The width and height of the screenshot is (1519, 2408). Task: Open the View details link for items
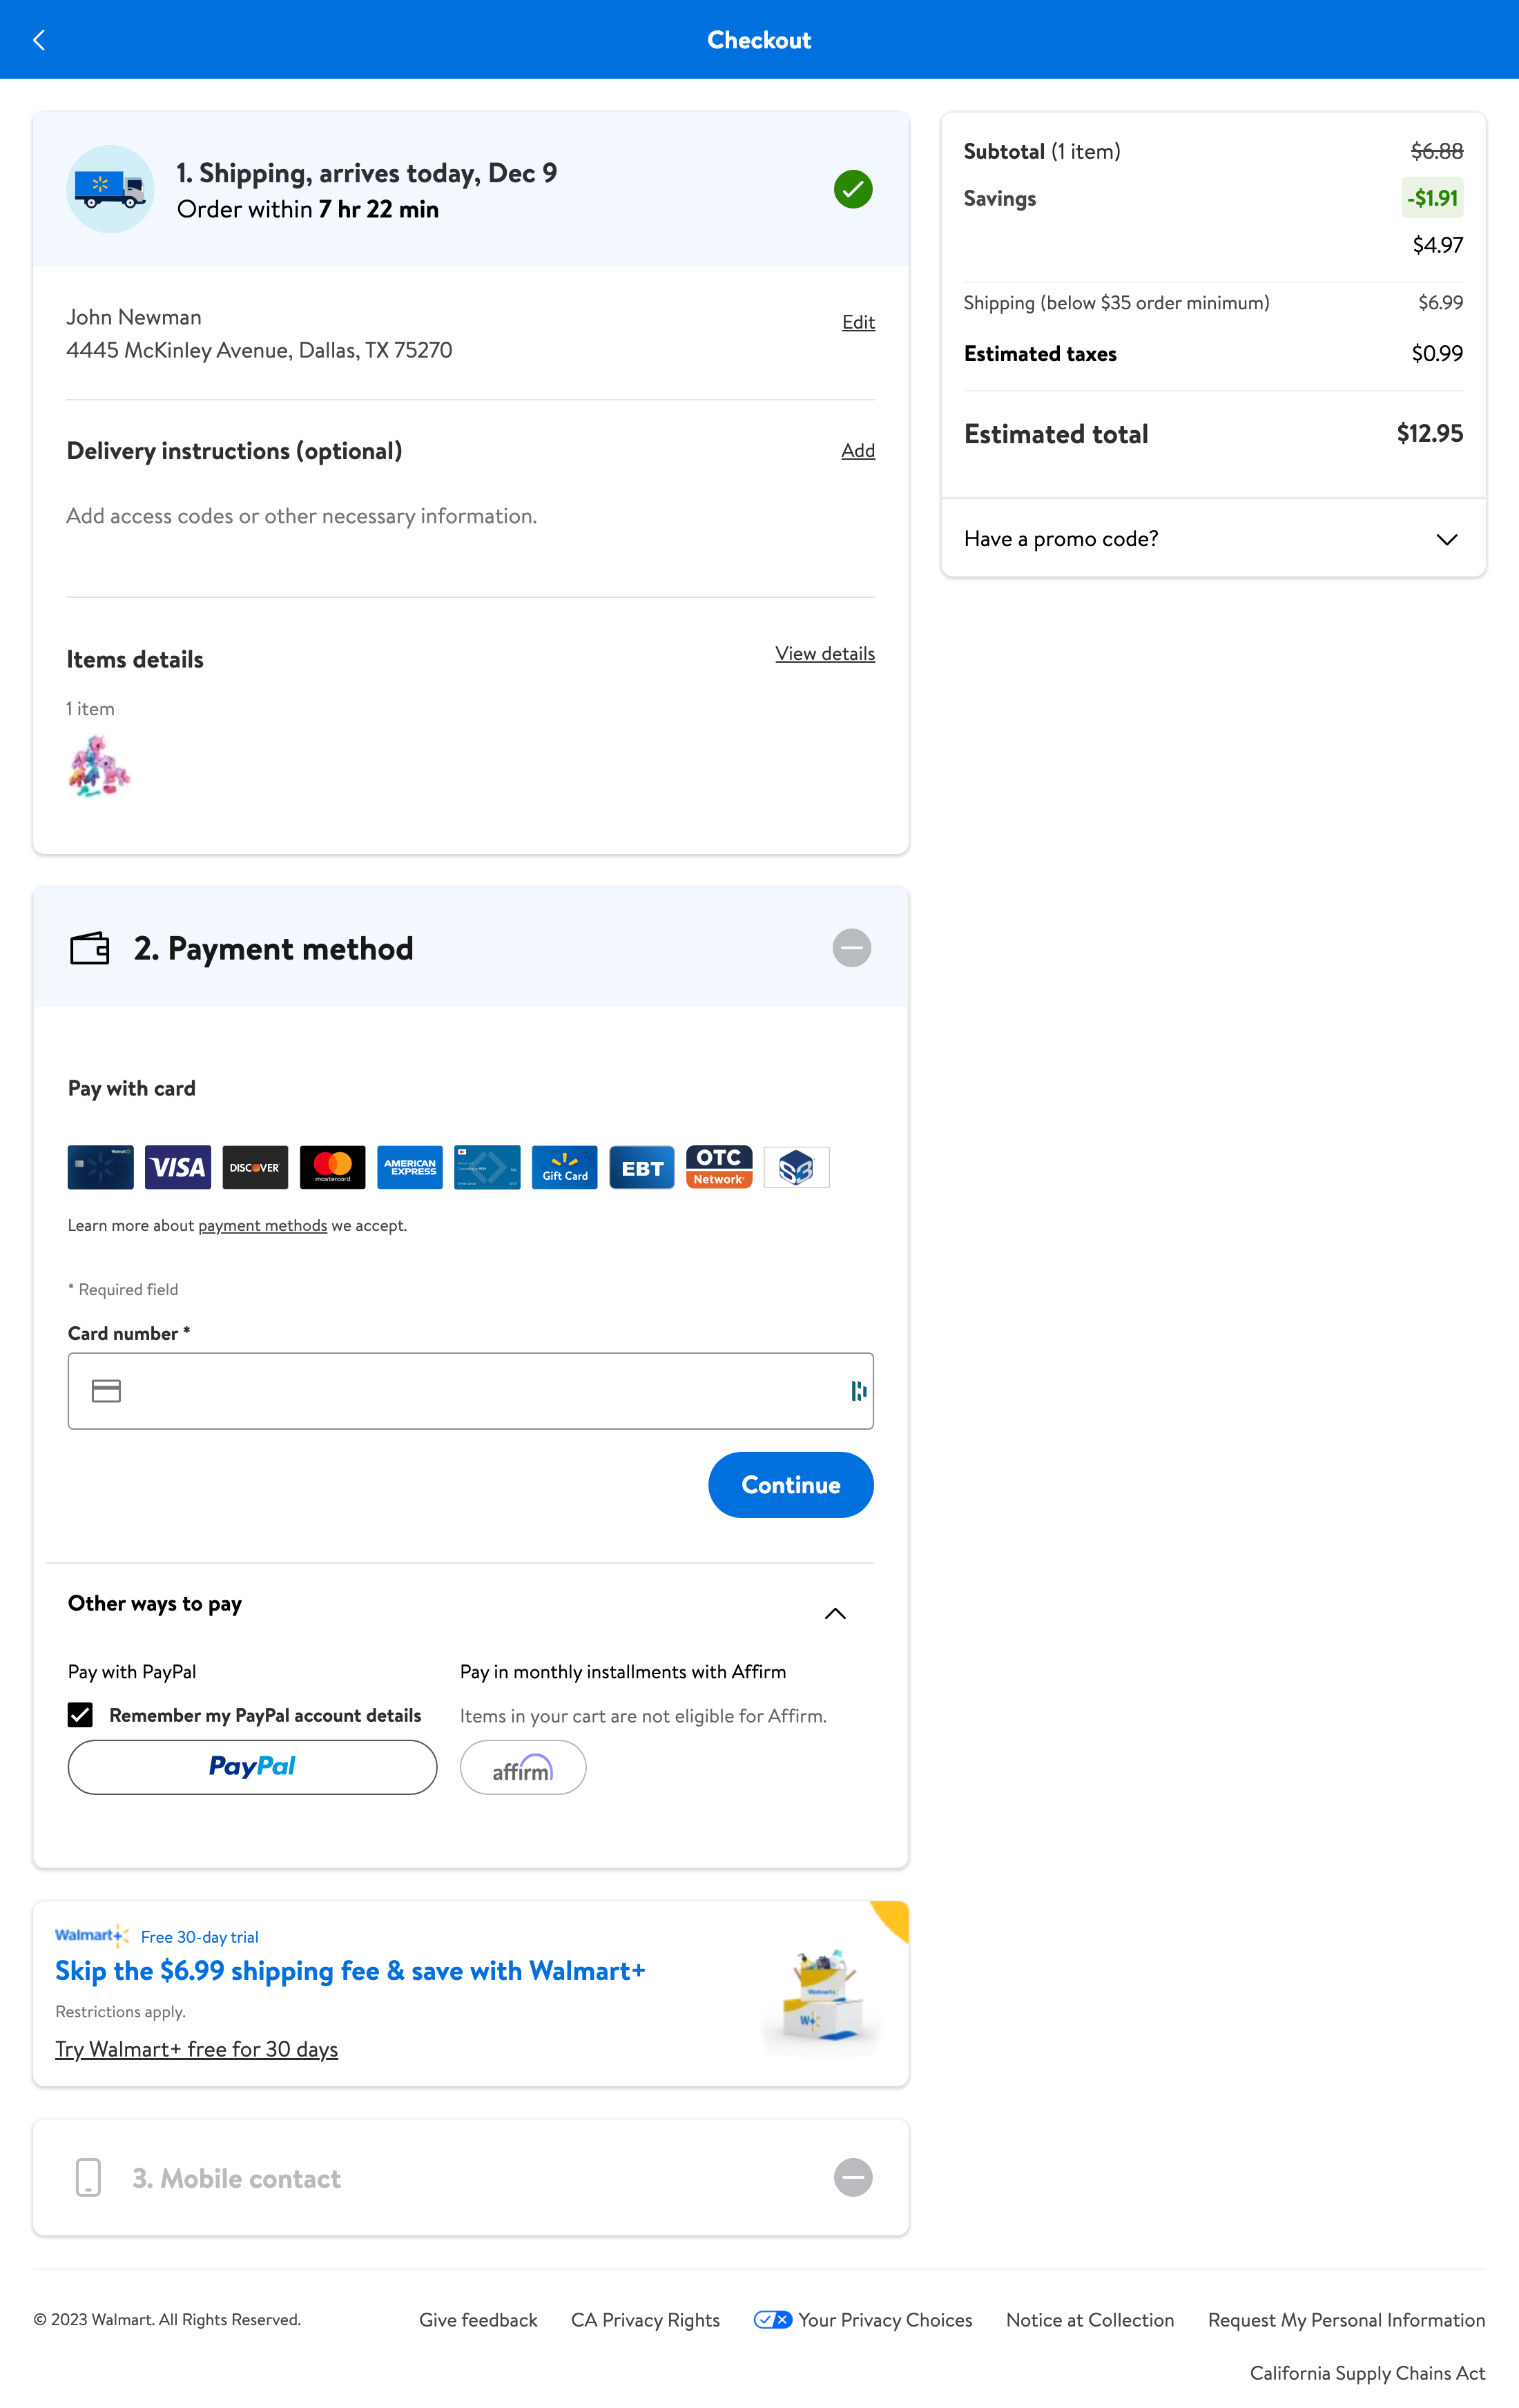tap(824, 653)
